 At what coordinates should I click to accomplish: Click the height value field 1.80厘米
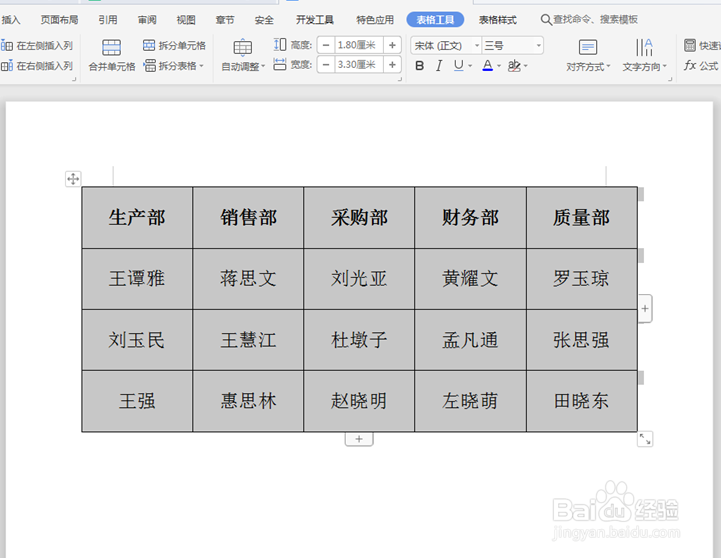(x=359, y=45)
